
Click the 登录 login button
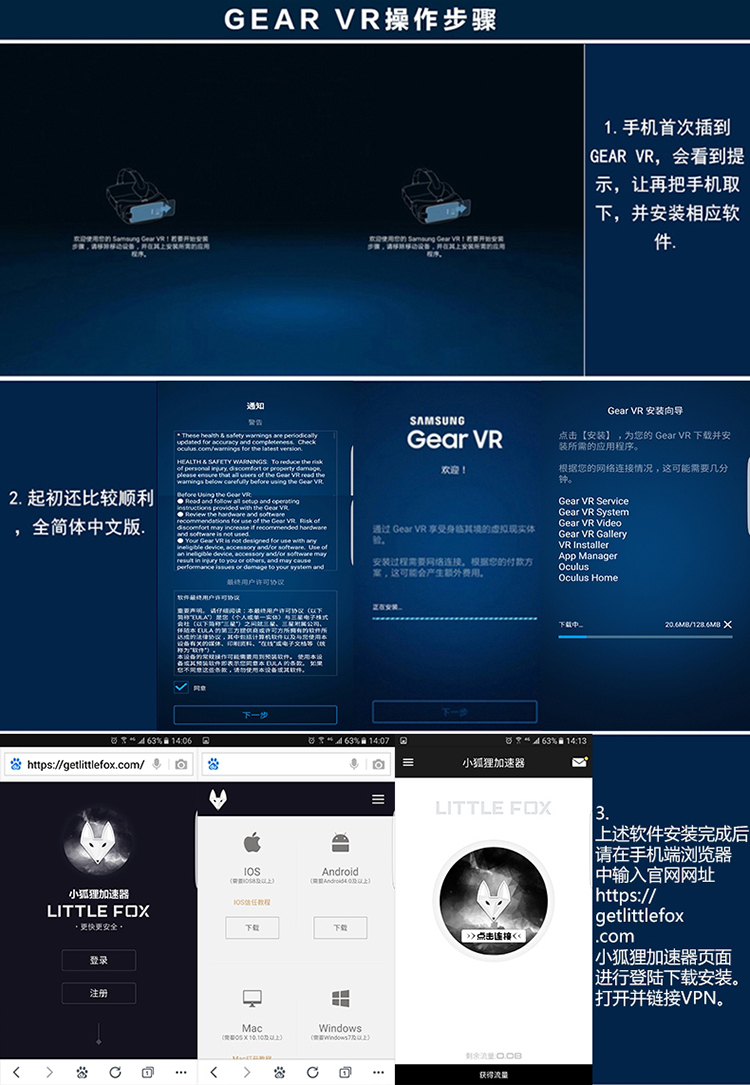(98, 960)
